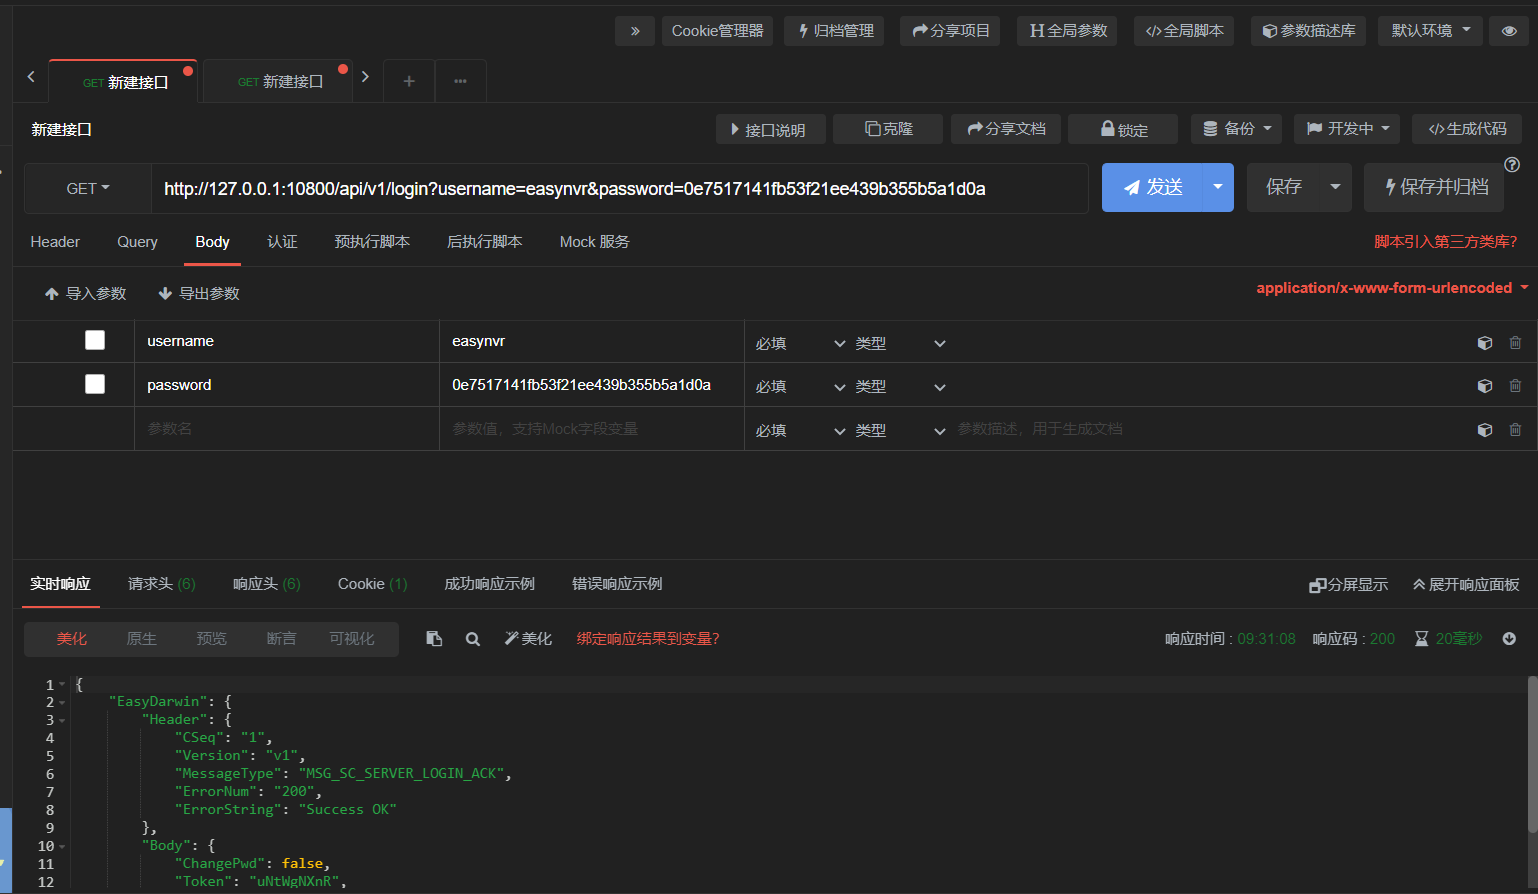The height and width of the screenshot is (894, 1538).
Task: Click 展开响应面板 to expand response panel
Action: point(1466,585)
